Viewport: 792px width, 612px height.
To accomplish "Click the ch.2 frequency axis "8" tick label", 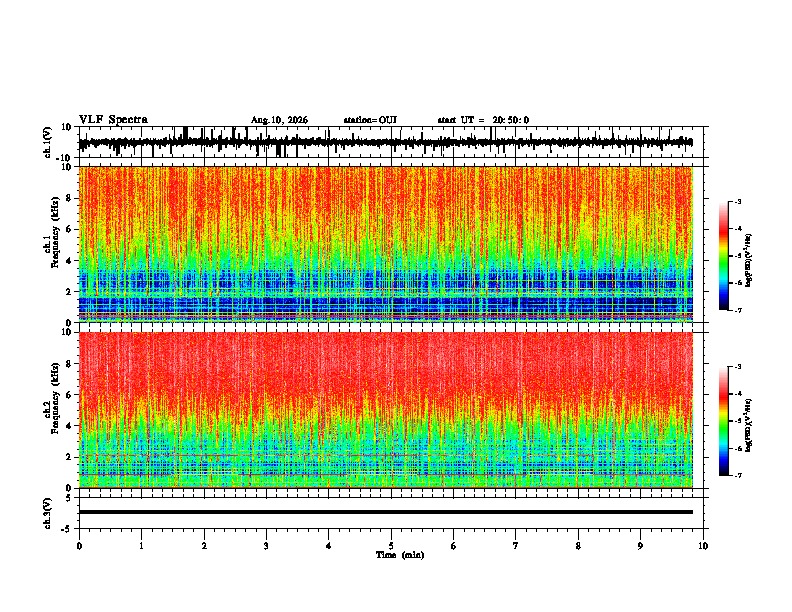I will coord(69,364).
